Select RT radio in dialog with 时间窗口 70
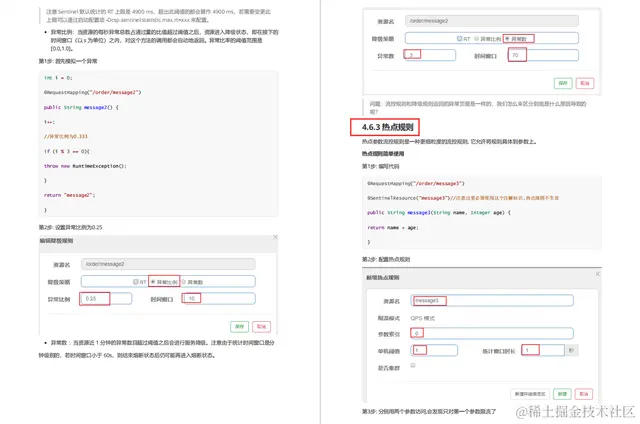This screenshot has width=640, height=424. 459,39
